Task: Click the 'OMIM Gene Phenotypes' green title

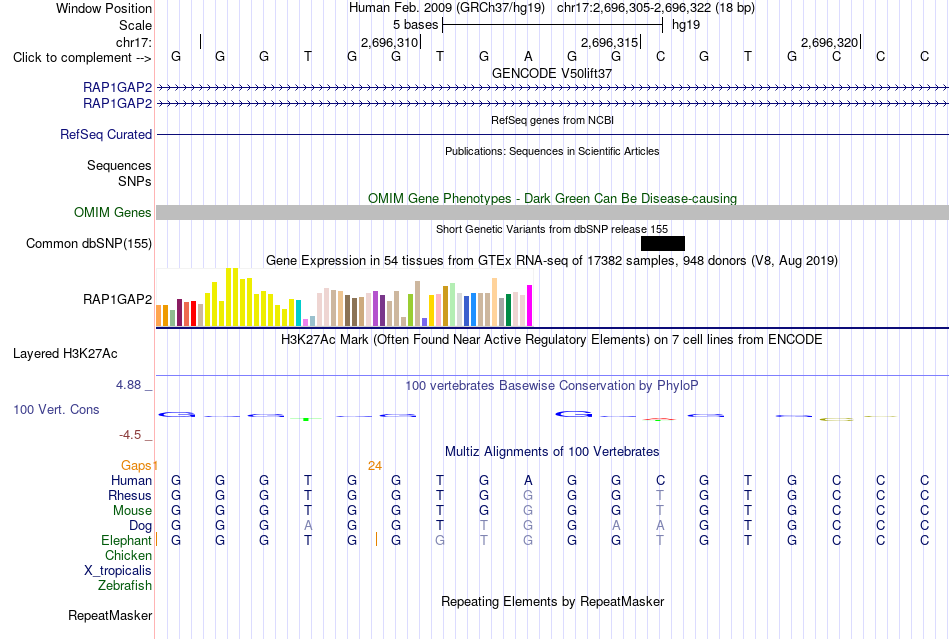Action: click(553, 198)
